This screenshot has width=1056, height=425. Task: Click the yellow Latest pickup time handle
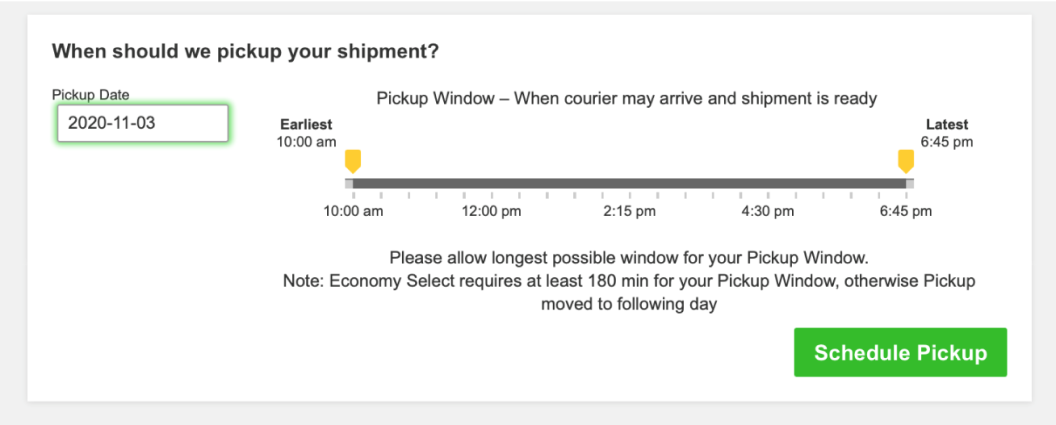(x=906, y=161)
